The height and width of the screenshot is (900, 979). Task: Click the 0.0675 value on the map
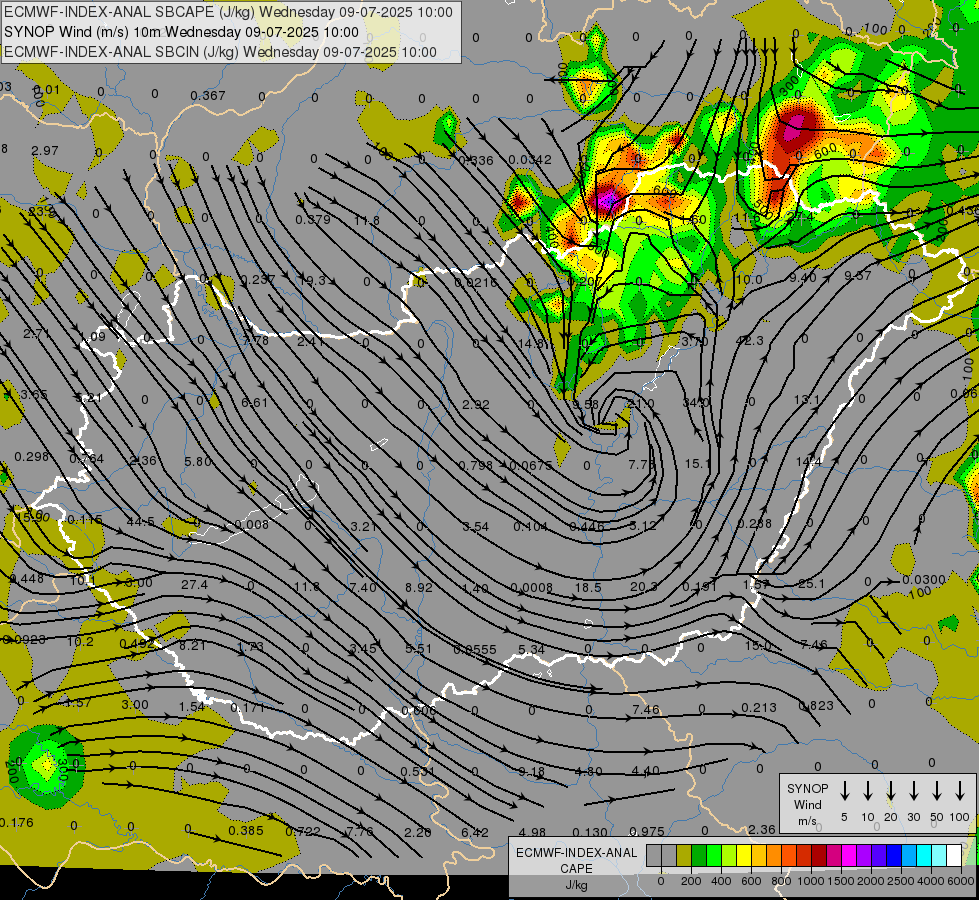point(531,466)
